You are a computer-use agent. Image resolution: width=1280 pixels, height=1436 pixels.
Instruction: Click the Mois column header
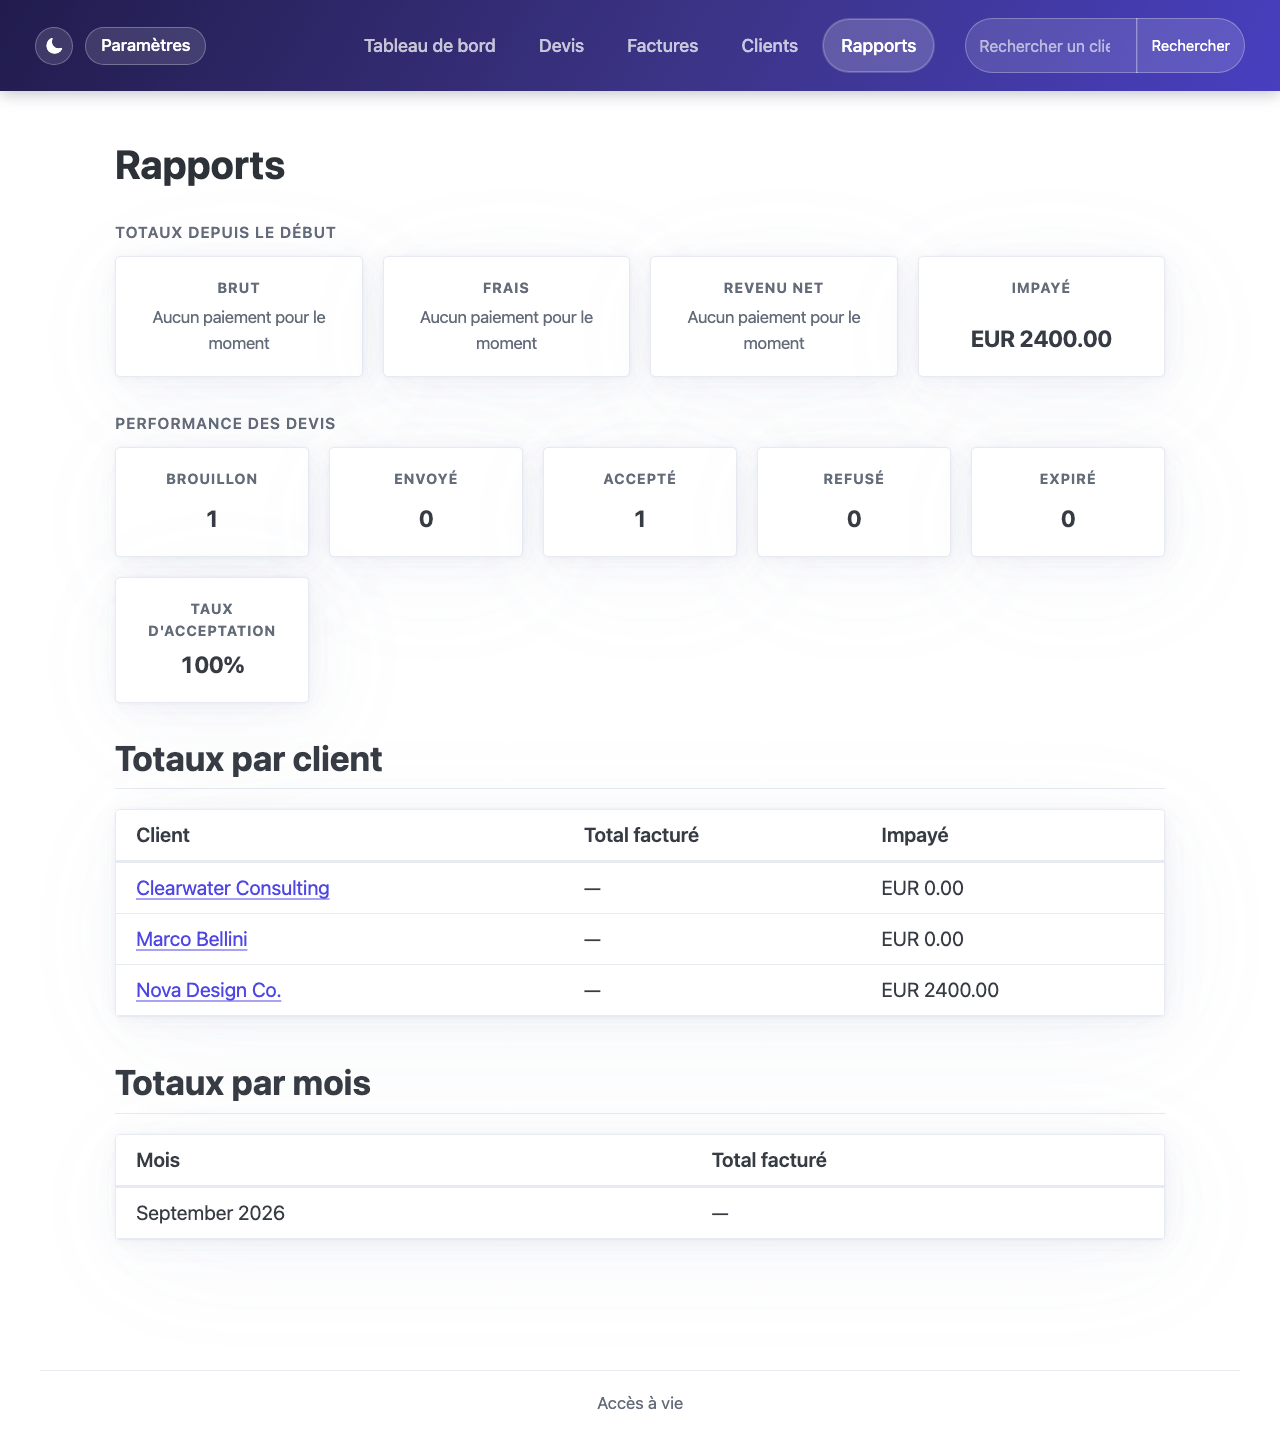click(158, 1160)
